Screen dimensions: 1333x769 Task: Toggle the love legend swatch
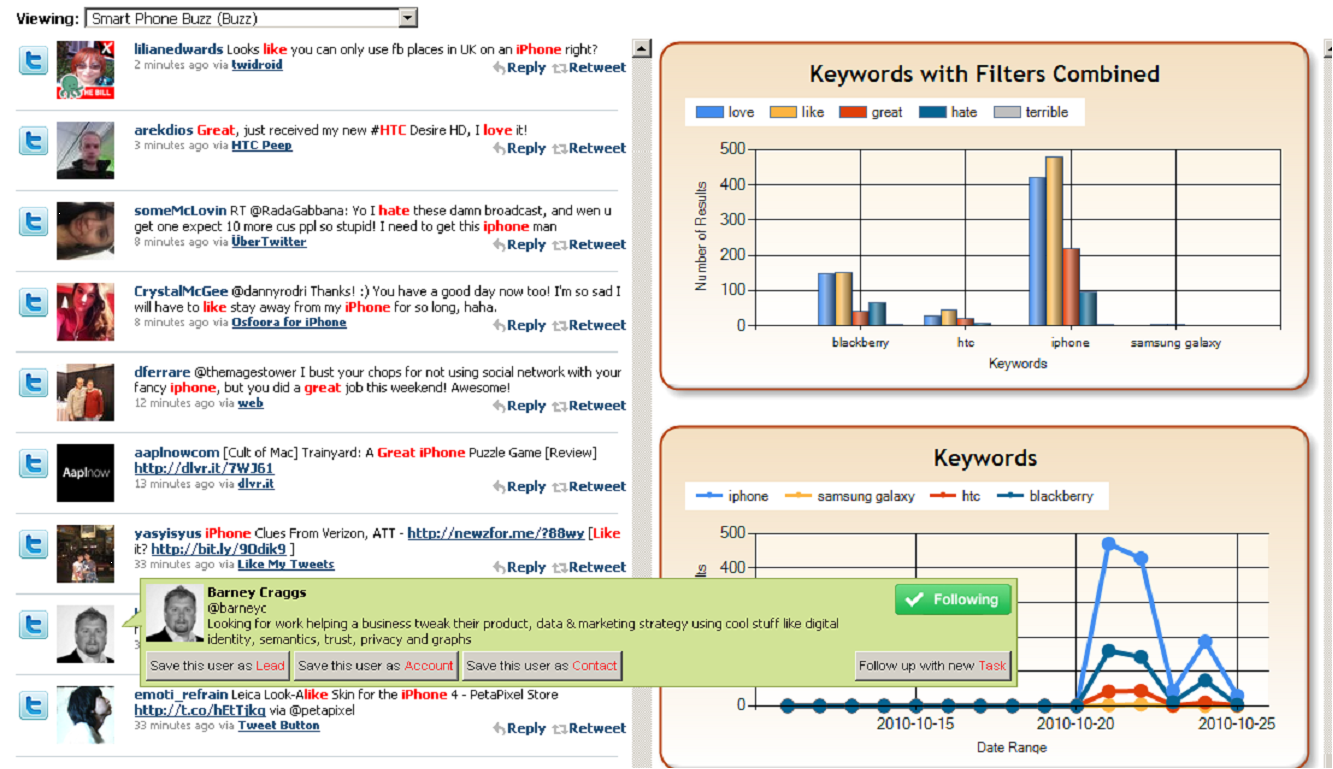[709, 112]
